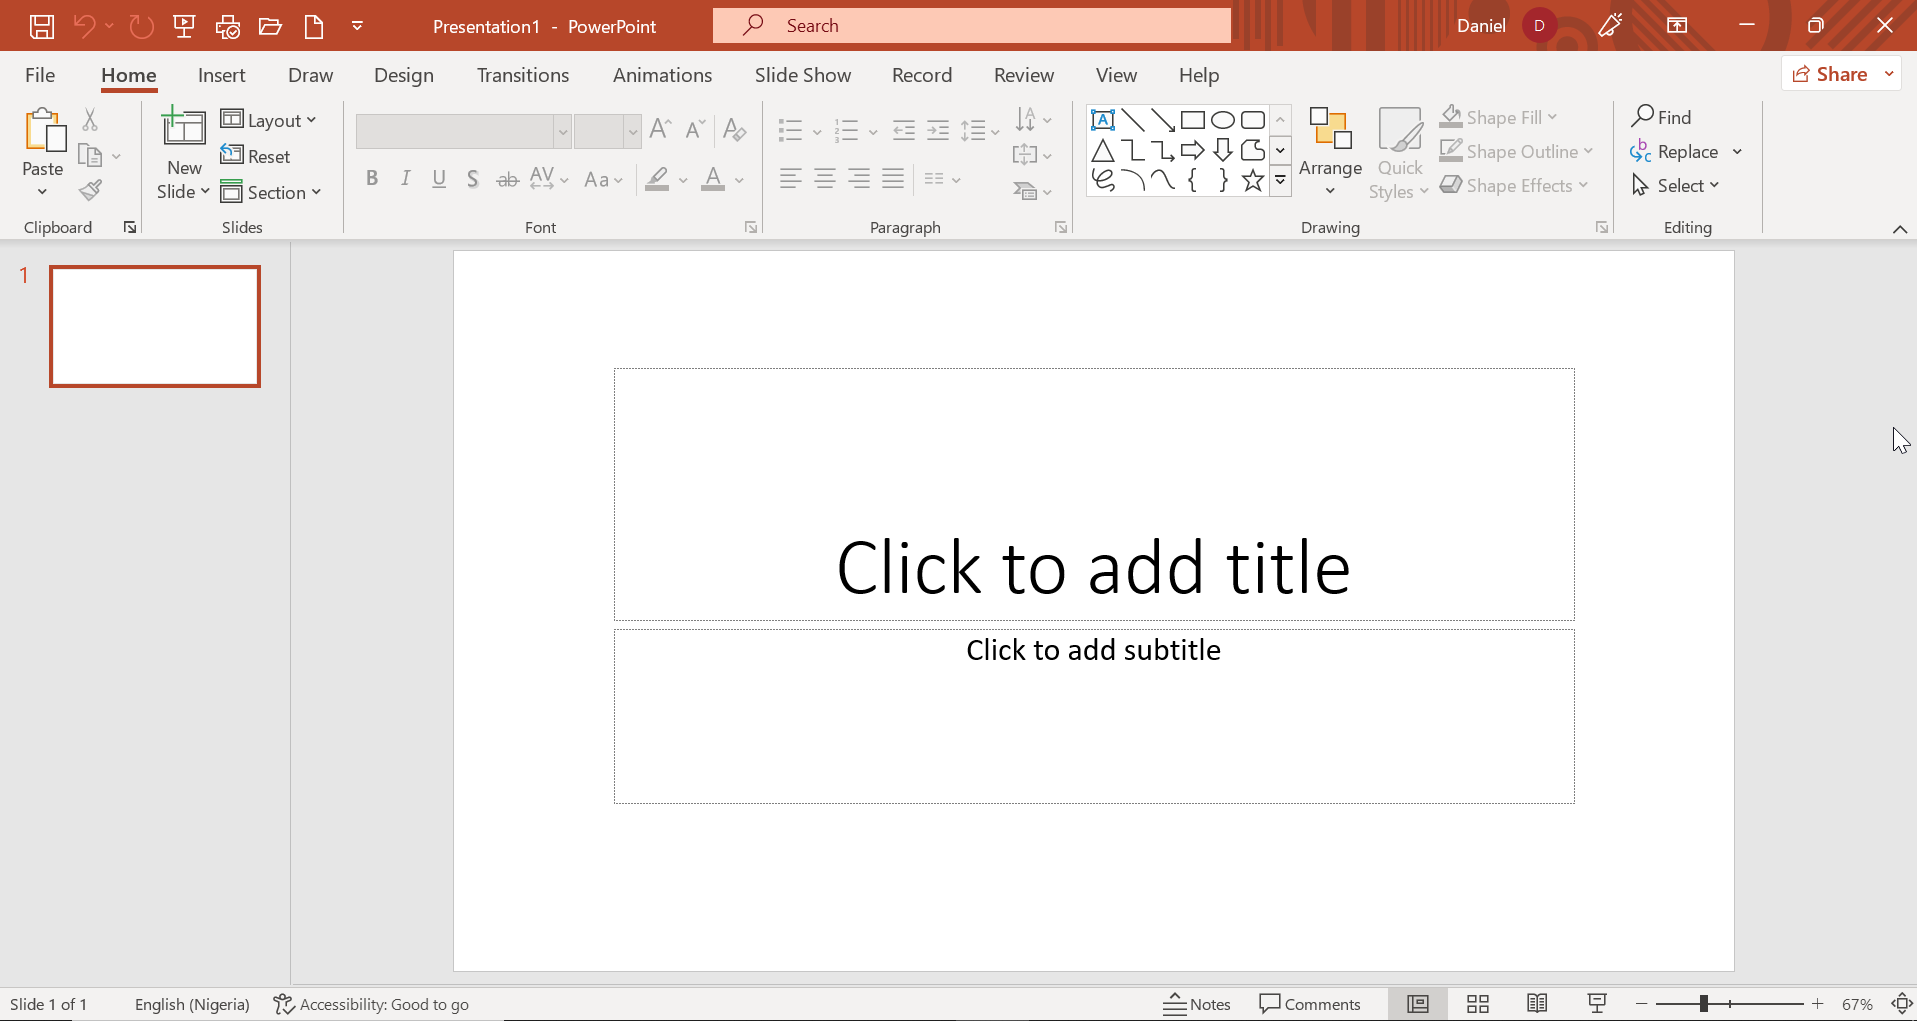1917x1021 pixels.
Task: Select the Strikethrough icon
Action: point(507,179)
